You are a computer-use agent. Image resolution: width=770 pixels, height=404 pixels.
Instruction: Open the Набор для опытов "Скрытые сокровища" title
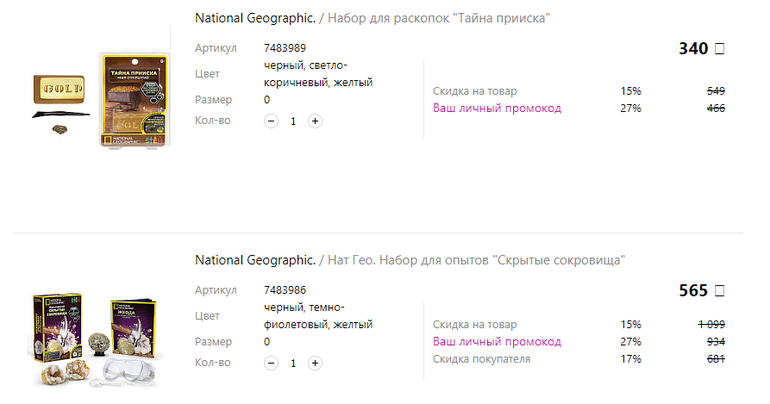(476, 260)
